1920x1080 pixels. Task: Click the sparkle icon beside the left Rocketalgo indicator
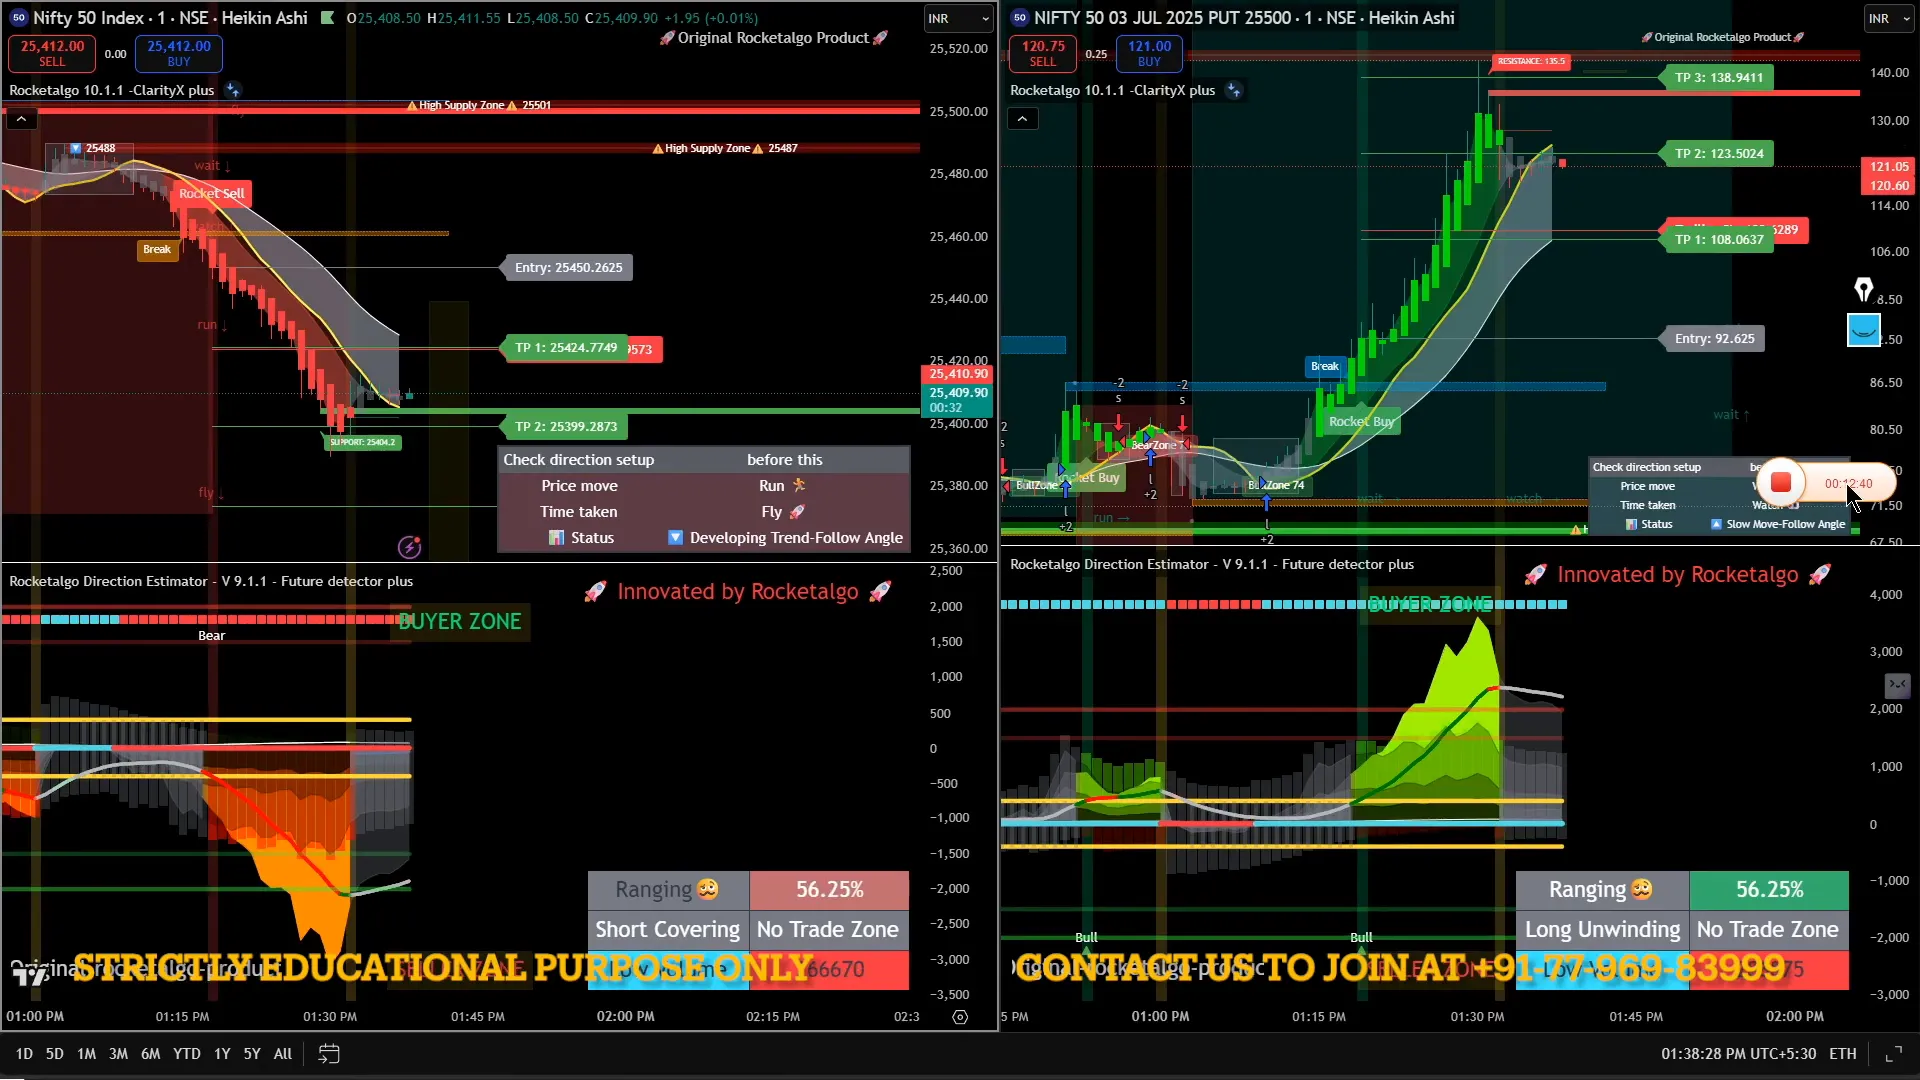(233, 90)
